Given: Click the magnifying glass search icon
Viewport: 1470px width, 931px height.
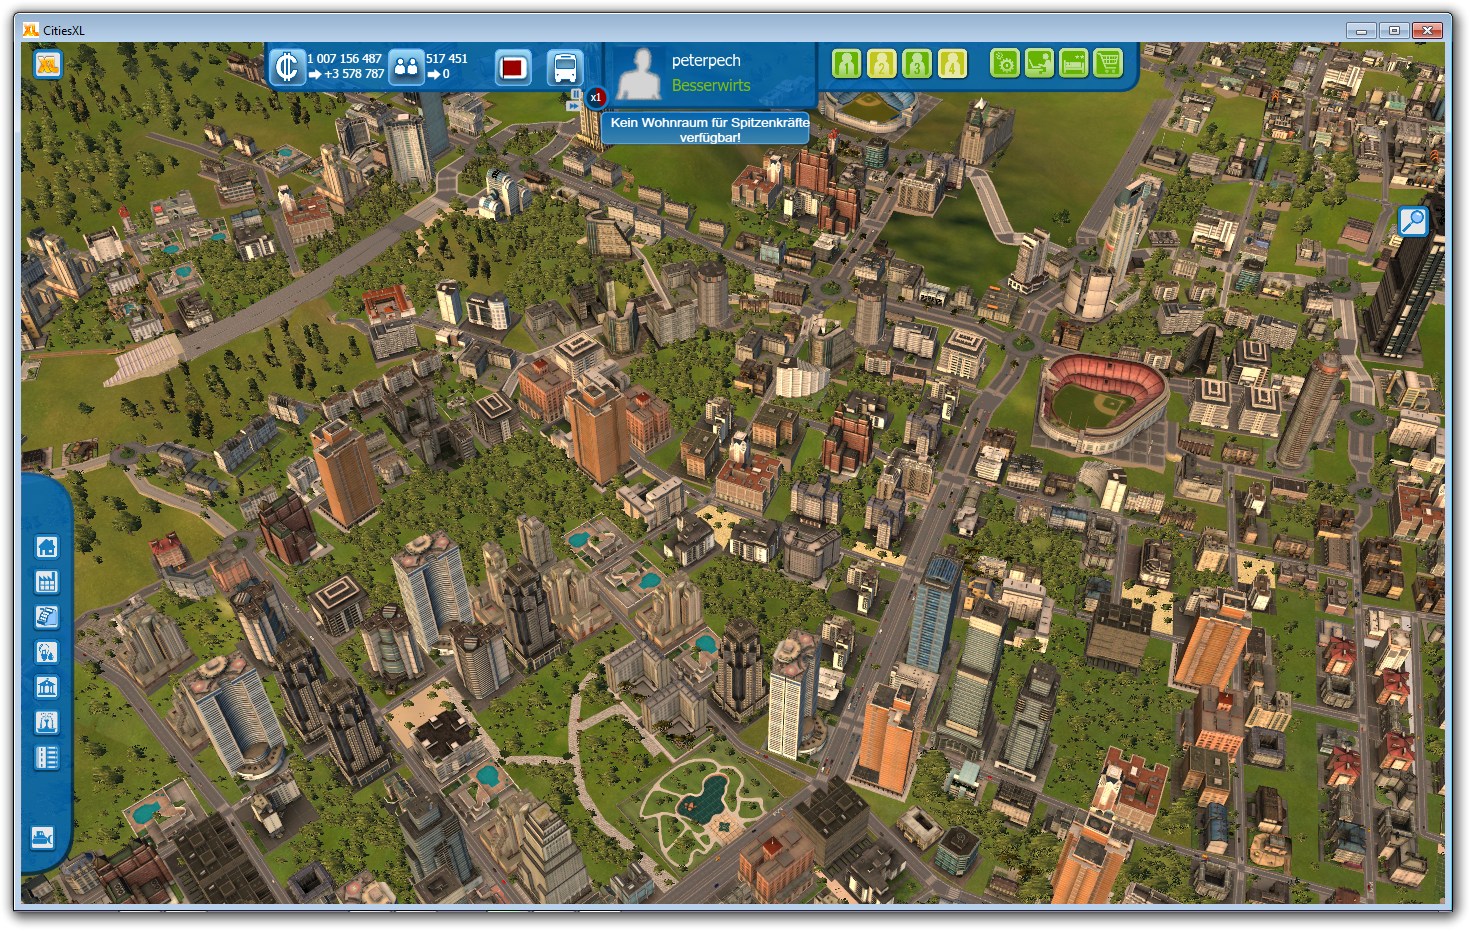Looking at the screenshot, I should pos(1412,221).
